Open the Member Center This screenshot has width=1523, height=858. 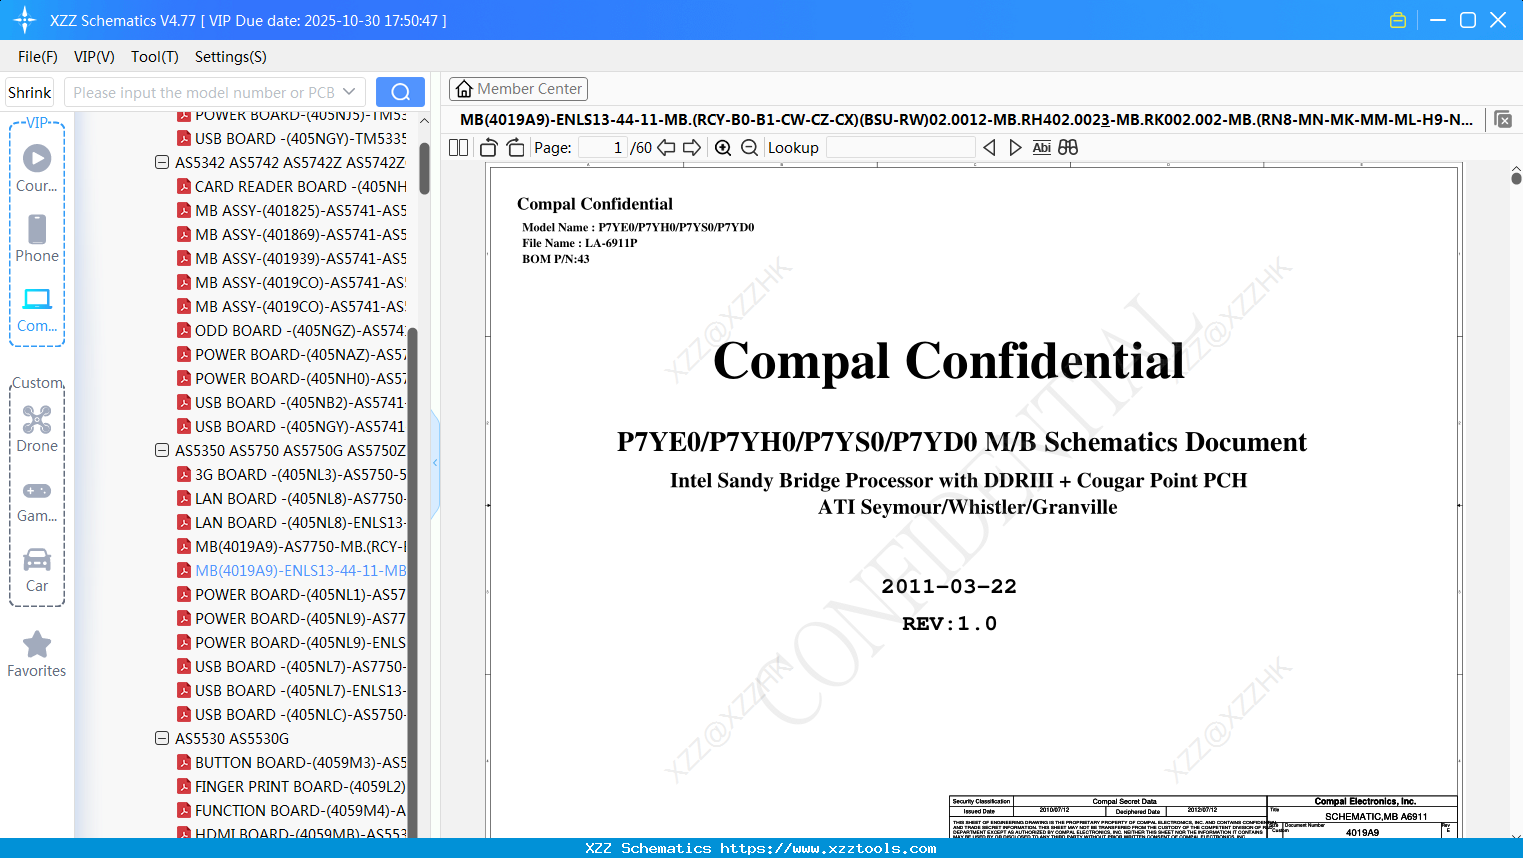518,89
